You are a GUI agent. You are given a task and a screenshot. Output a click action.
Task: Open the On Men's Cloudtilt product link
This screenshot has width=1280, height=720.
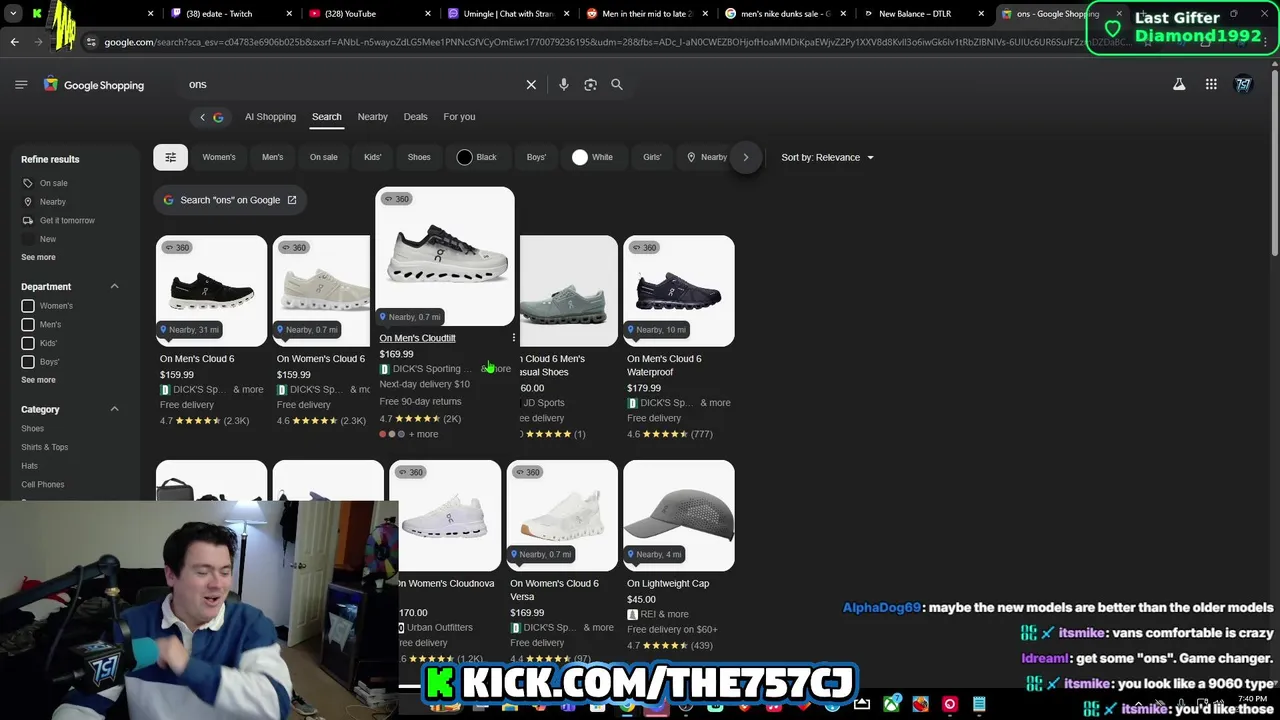[x=417, y=338]
